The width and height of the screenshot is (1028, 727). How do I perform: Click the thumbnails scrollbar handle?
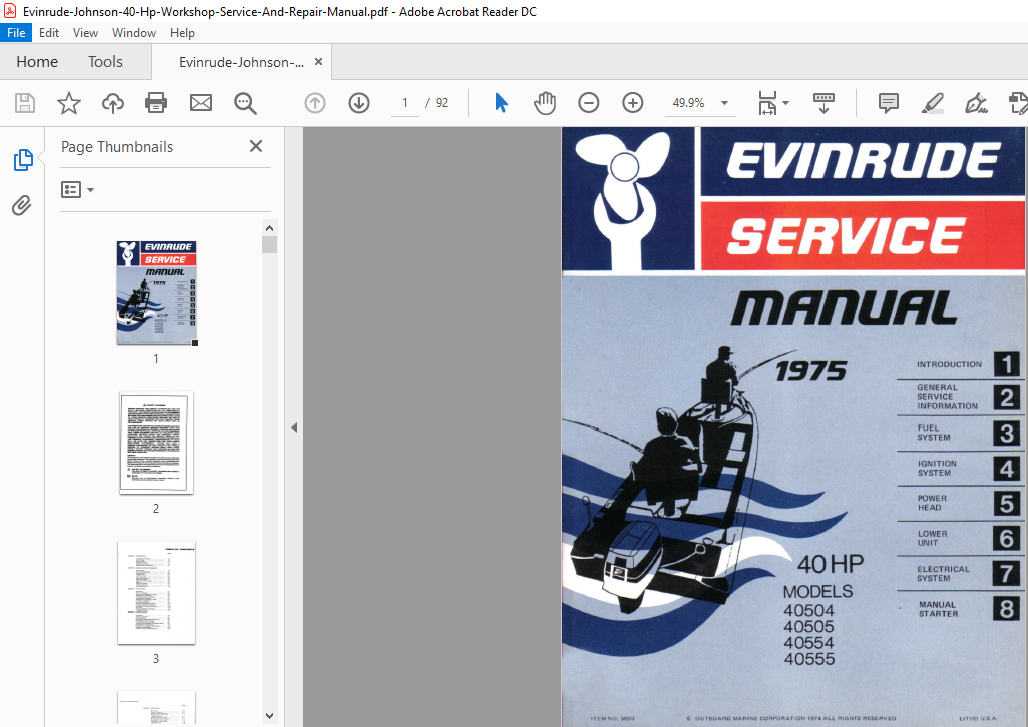[x=269, y=245]
